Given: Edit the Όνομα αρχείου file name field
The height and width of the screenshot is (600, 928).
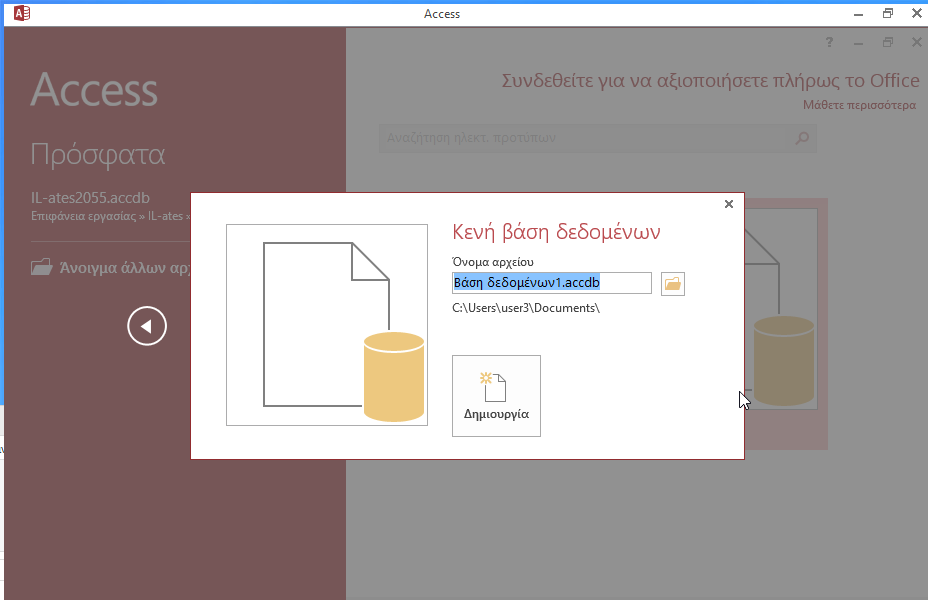Looking at the screenshot, I should [x=552, y=283].
